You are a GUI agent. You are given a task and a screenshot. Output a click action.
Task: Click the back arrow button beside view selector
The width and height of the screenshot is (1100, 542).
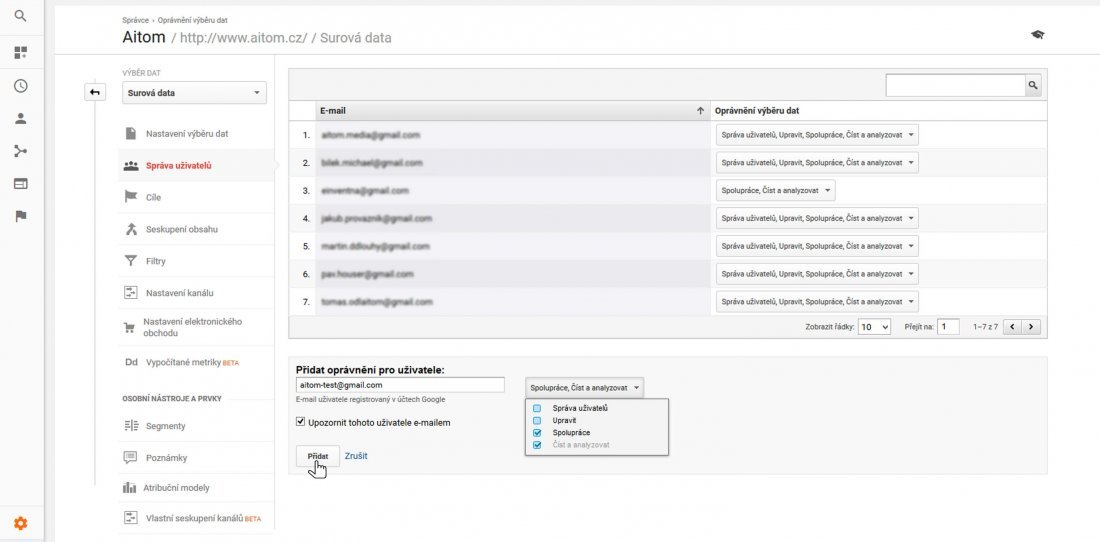pyautogui.click(x=95, y=93)
